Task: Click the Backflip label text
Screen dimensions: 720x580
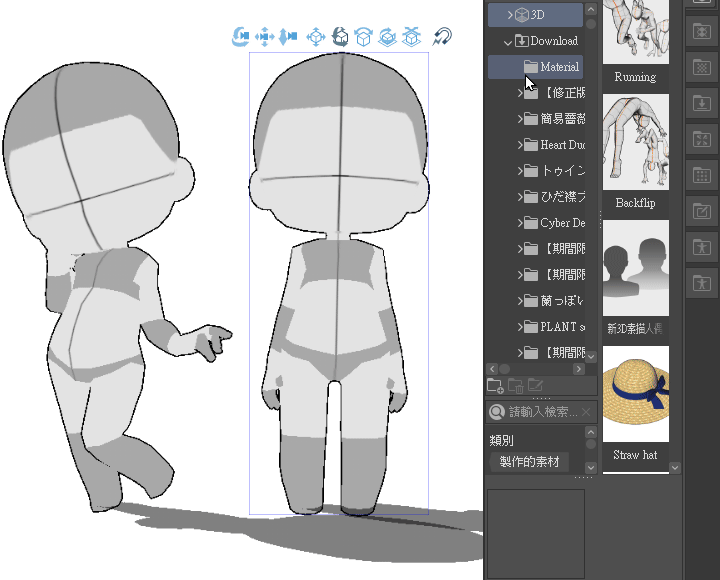Action: point(636,203)
